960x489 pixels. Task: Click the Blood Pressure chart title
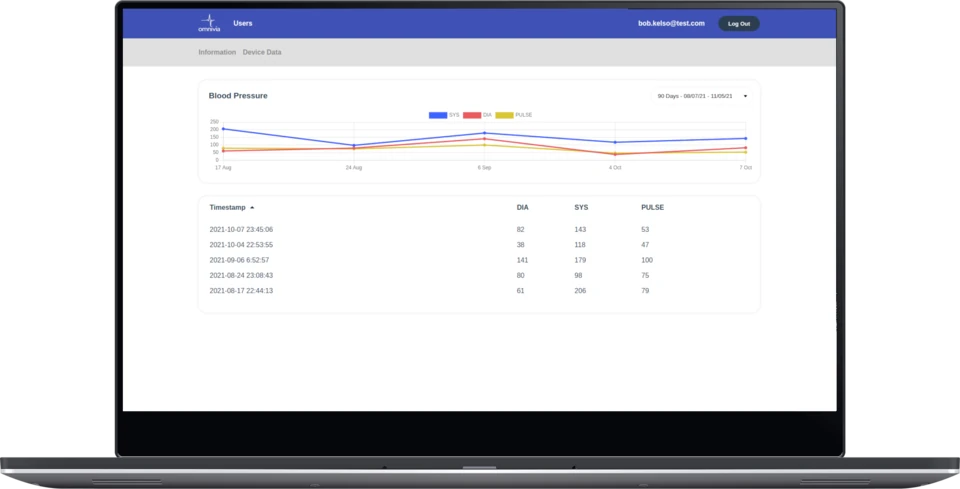point(238,96)
